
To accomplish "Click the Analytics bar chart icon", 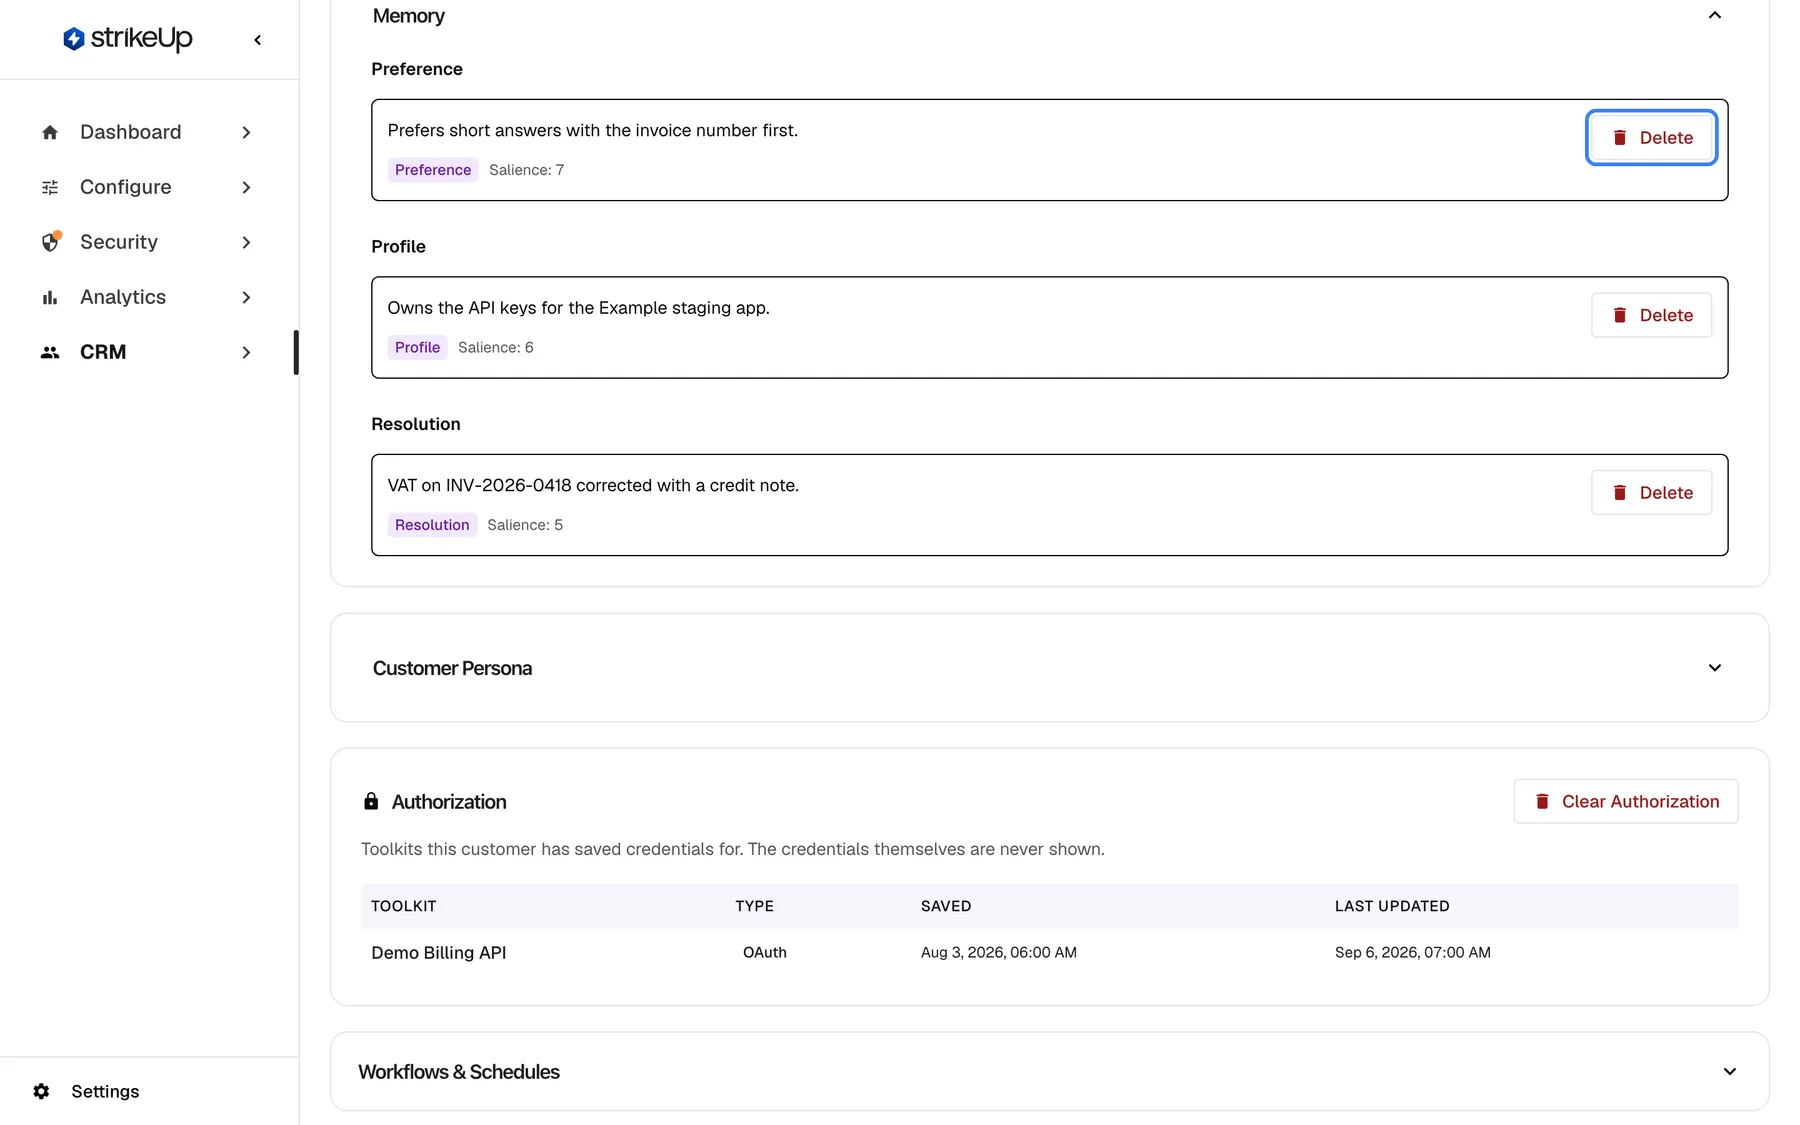I will 50,297.
